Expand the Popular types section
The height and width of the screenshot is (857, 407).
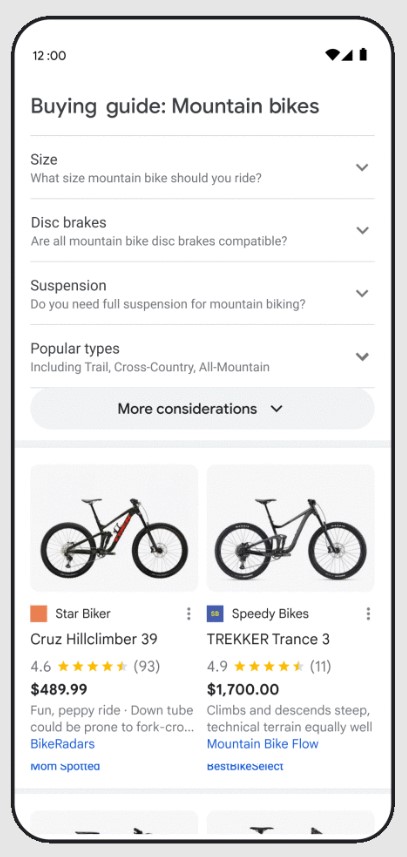click(202, 356)
